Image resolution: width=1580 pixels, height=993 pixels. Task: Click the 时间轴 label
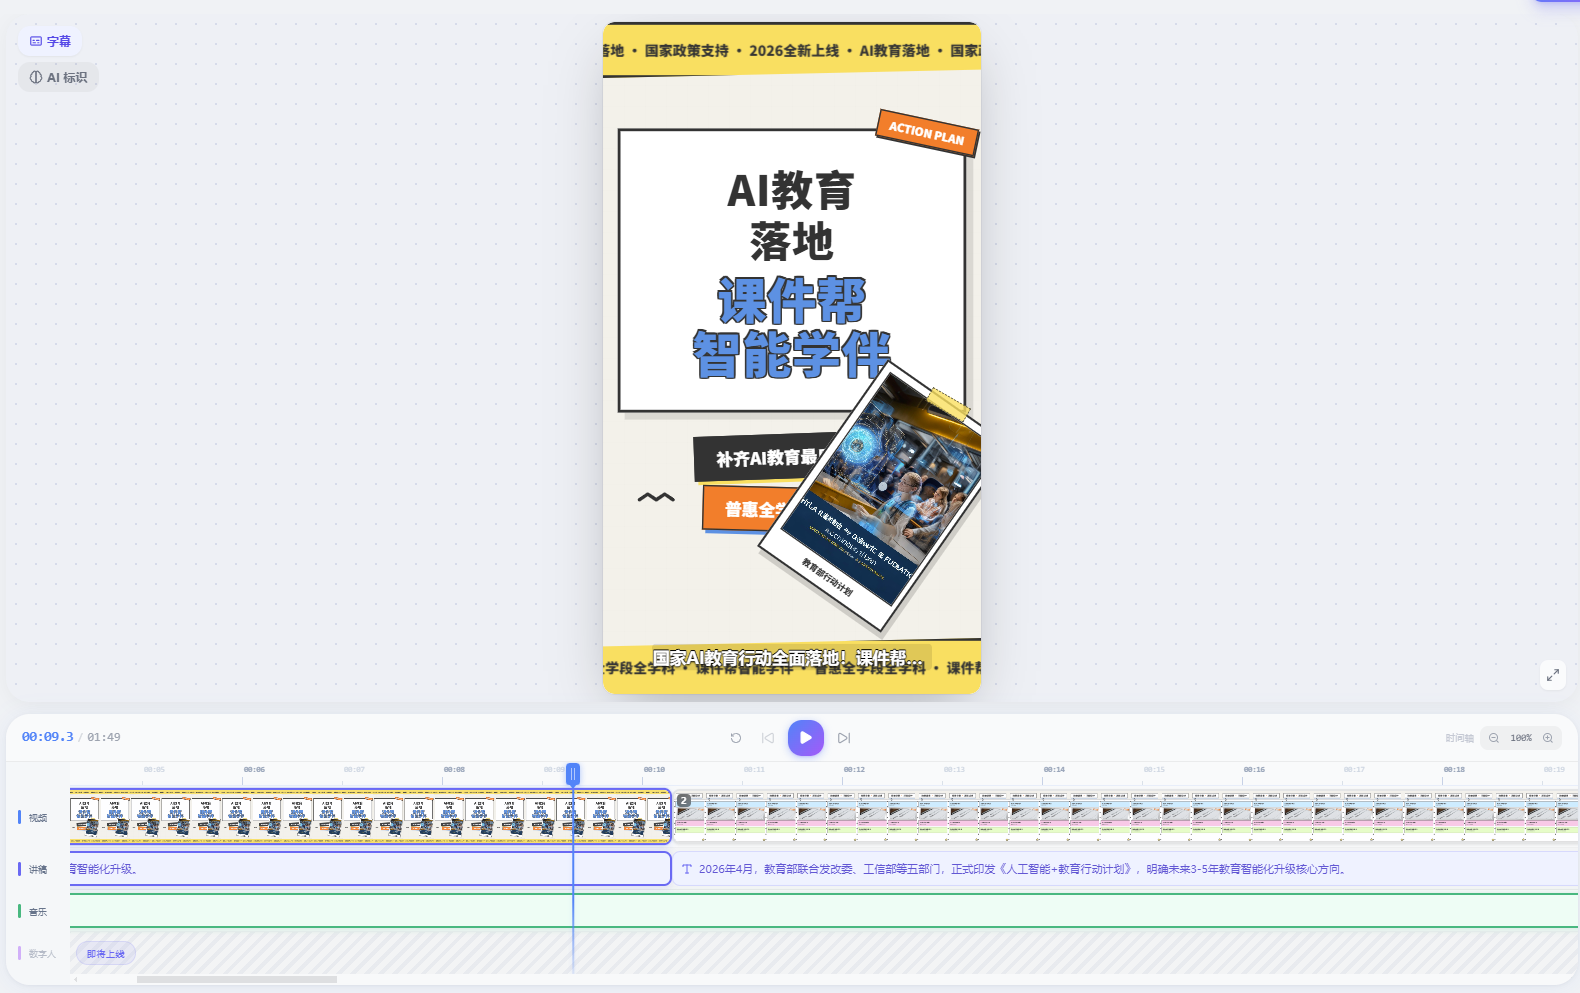click(x=1459, y=738)
